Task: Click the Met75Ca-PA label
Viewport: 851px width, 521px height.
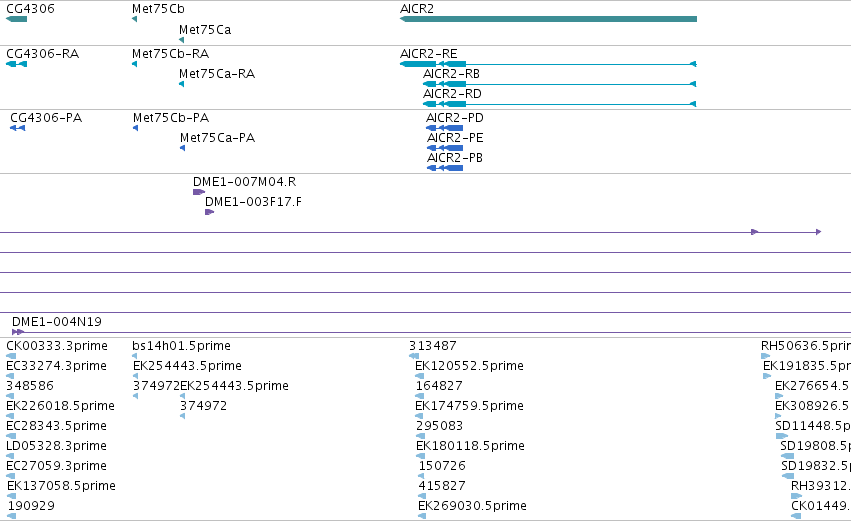Action: pyautogui.click(x=217, y=138)
